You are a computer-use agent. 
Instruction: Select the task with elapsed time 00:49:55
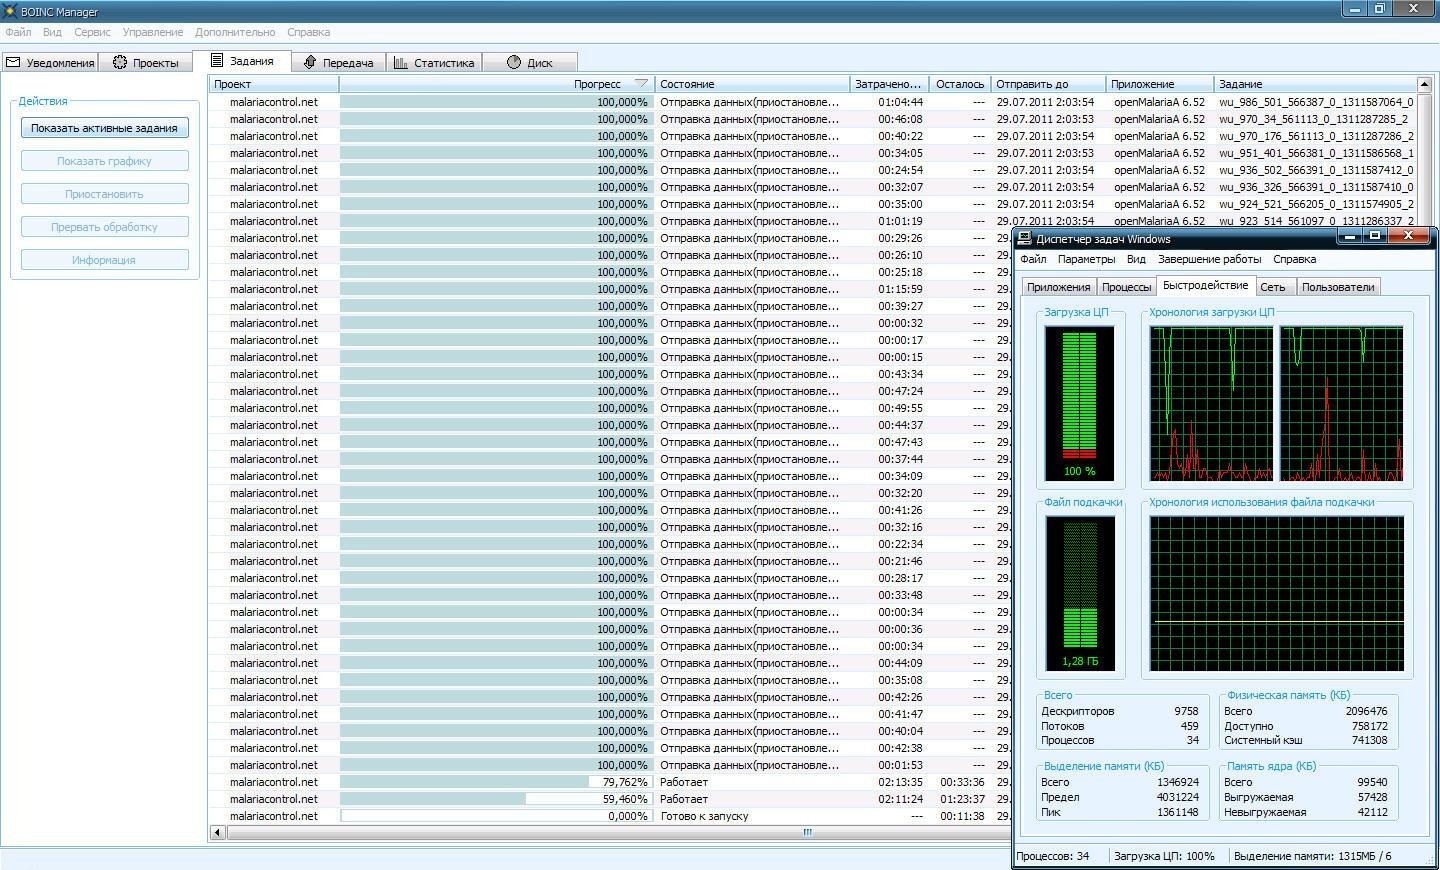pos(610,408)
